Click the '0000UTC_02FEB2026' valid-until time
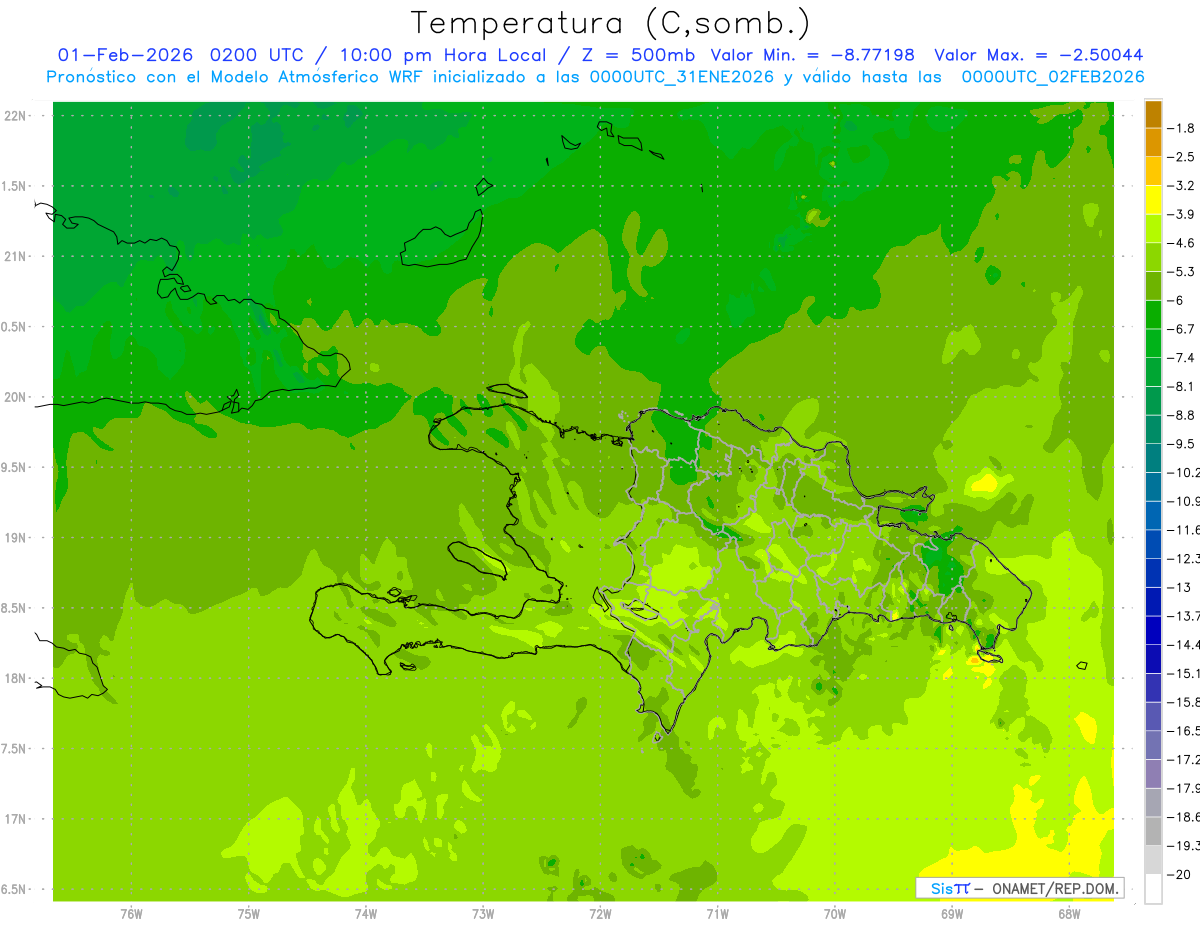This screenshot has width=1200, height=927. [x=1052, y=77]
